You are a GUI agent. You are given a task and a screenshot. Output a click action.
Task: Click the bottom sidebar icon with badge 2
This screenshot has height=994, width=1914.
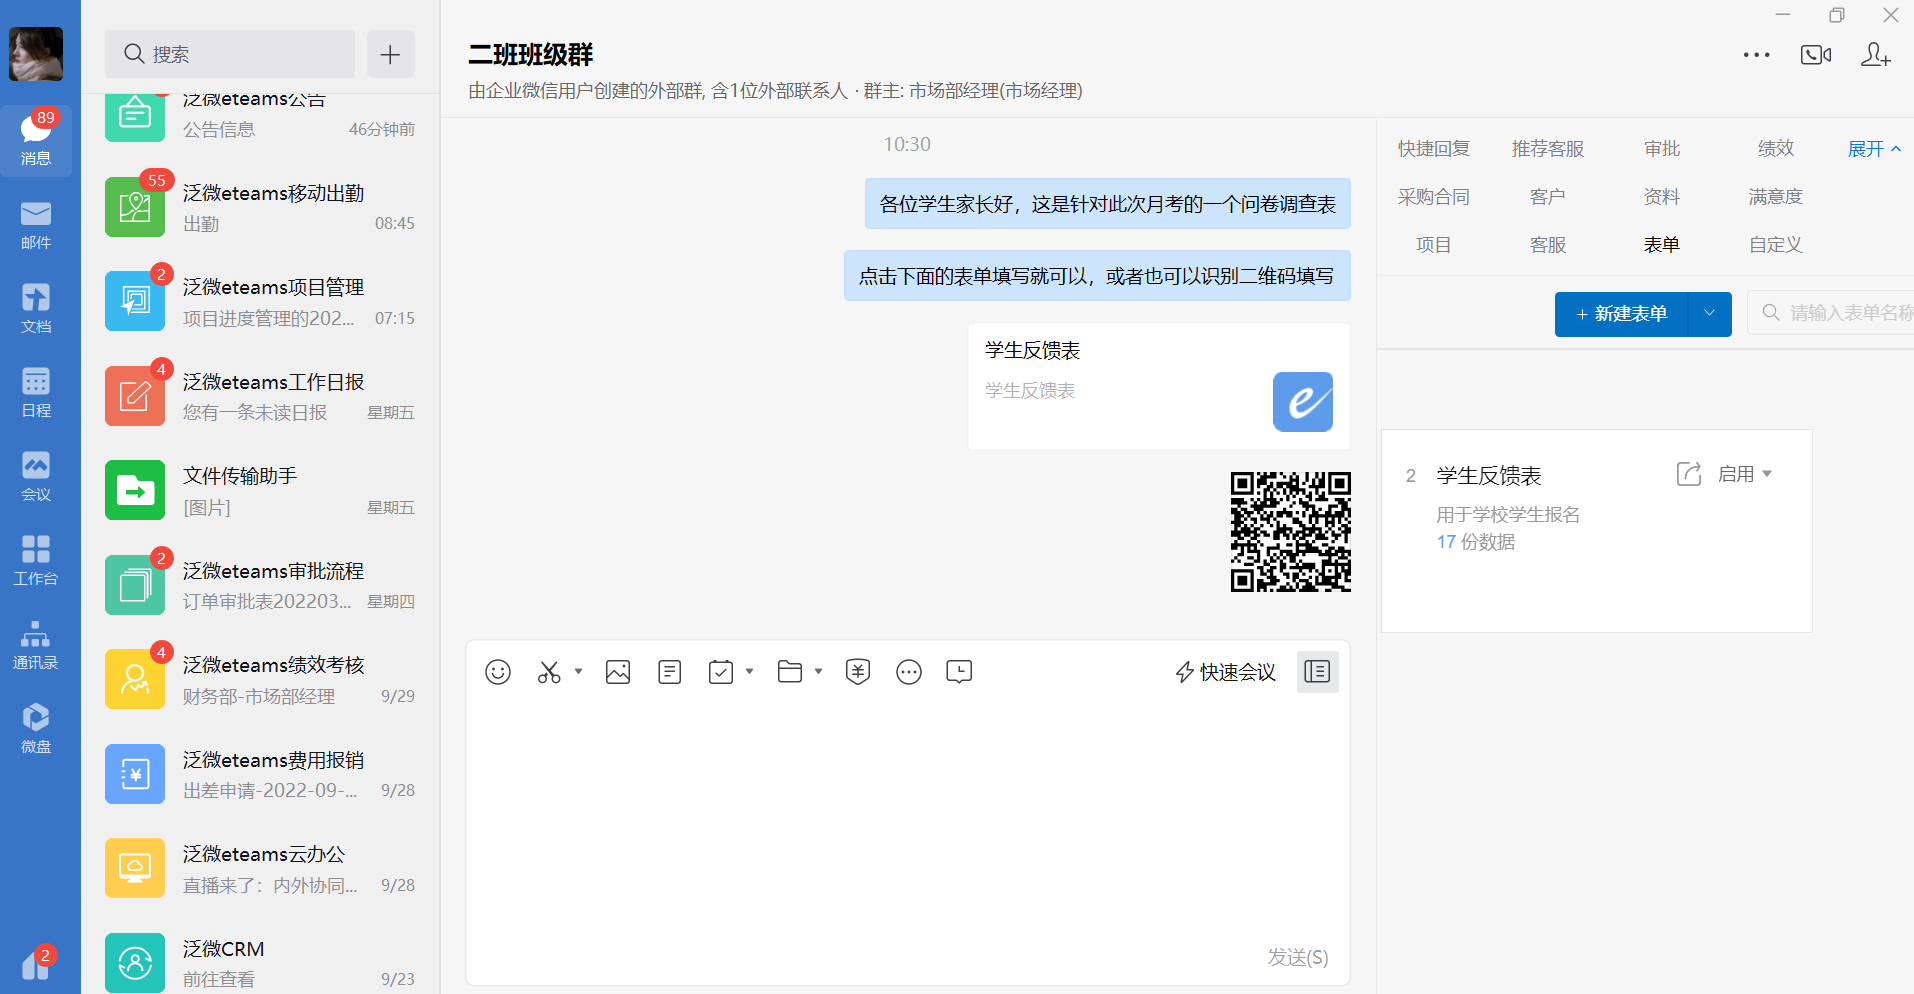[36, 964]
